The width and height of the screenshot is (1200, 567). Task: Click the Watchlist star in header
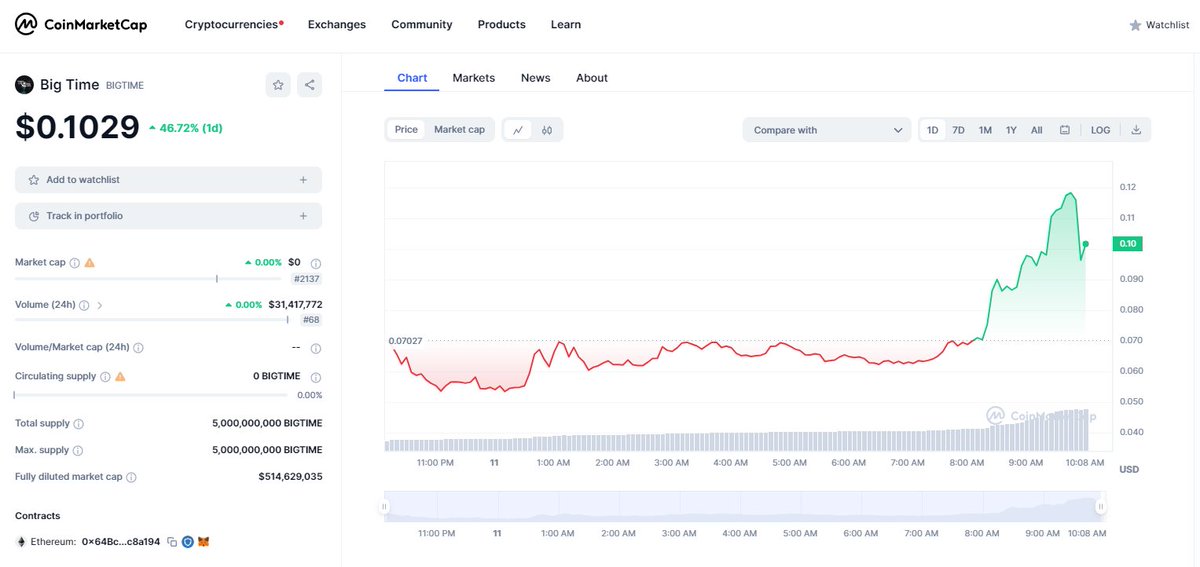coord(1135,25)
